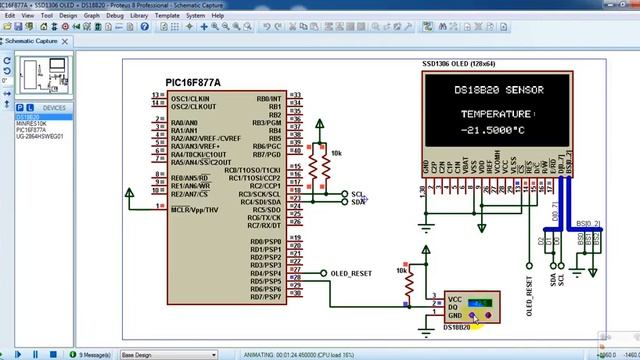
Task: Click the DS18B20 temperature decrease button
Action: (x=472, y=315)
